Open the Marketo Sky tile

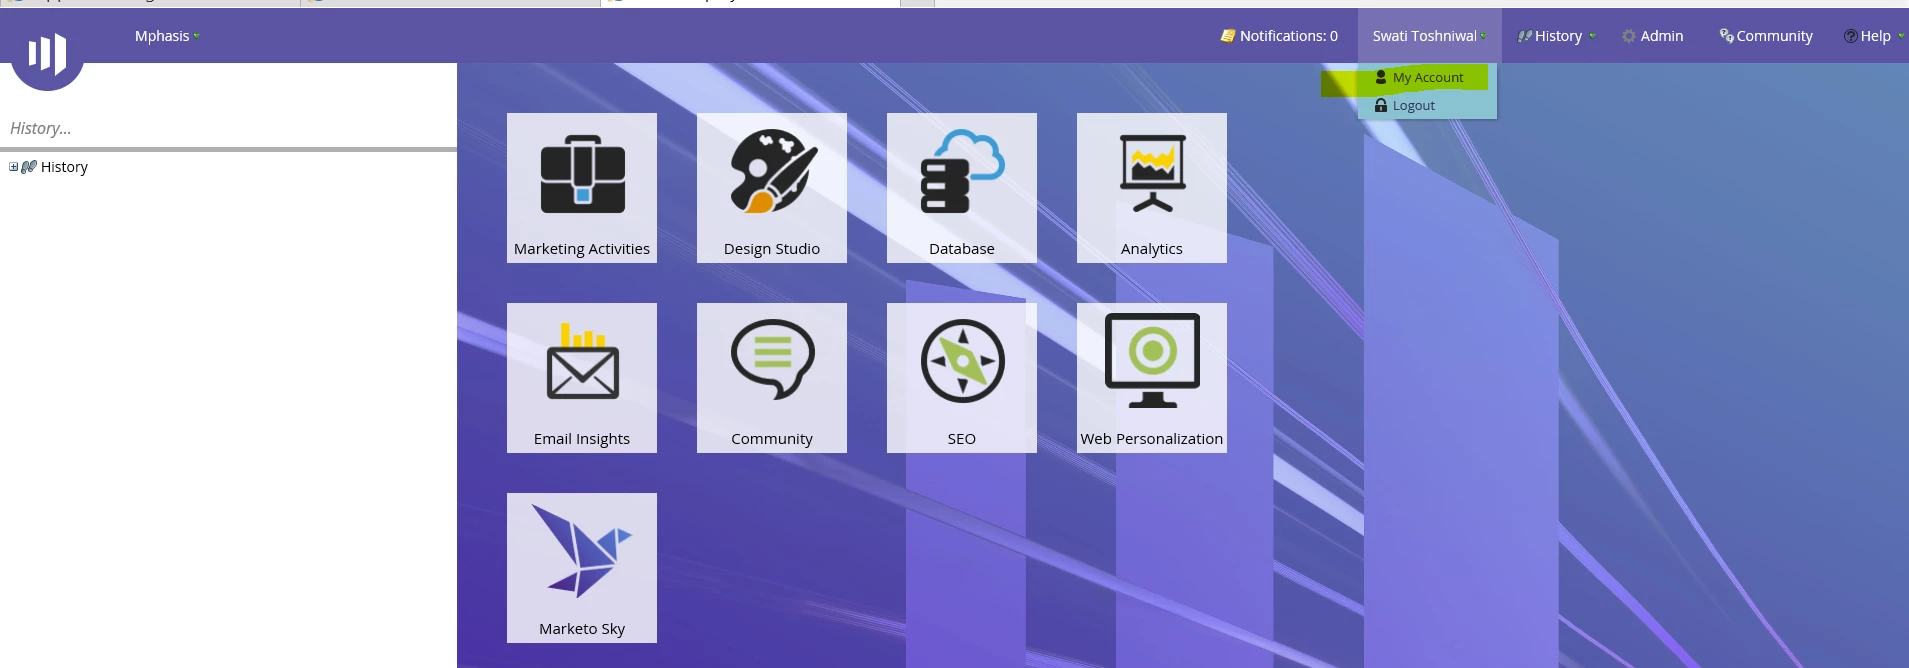pos(582,568)
